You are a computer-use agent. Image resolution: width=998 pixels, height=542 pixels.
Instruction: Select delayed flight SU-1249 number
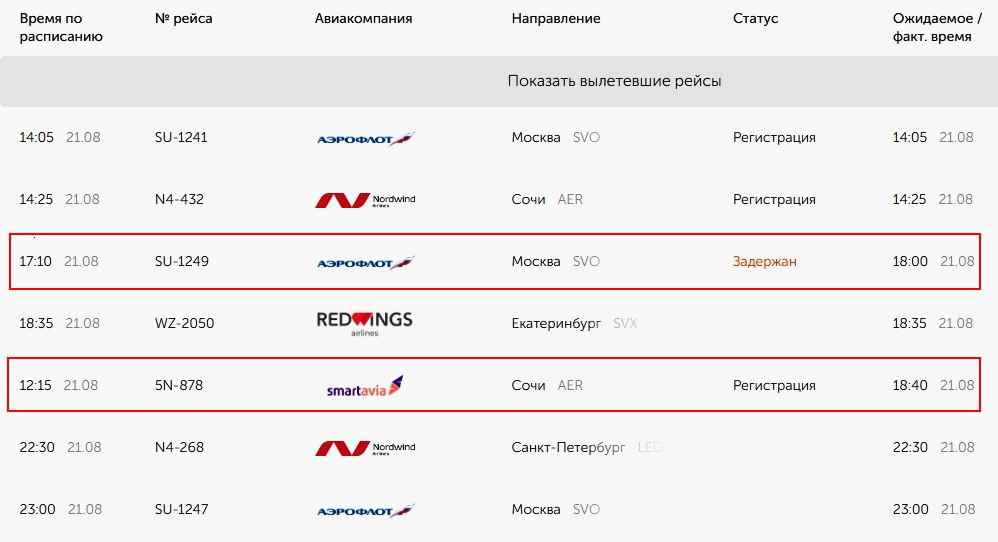pos(181,261)
